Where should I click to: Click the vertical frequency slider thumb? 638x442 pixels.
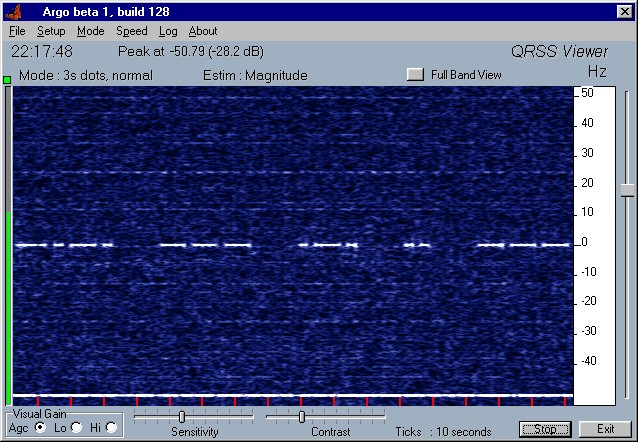click(x=626, y=189)
